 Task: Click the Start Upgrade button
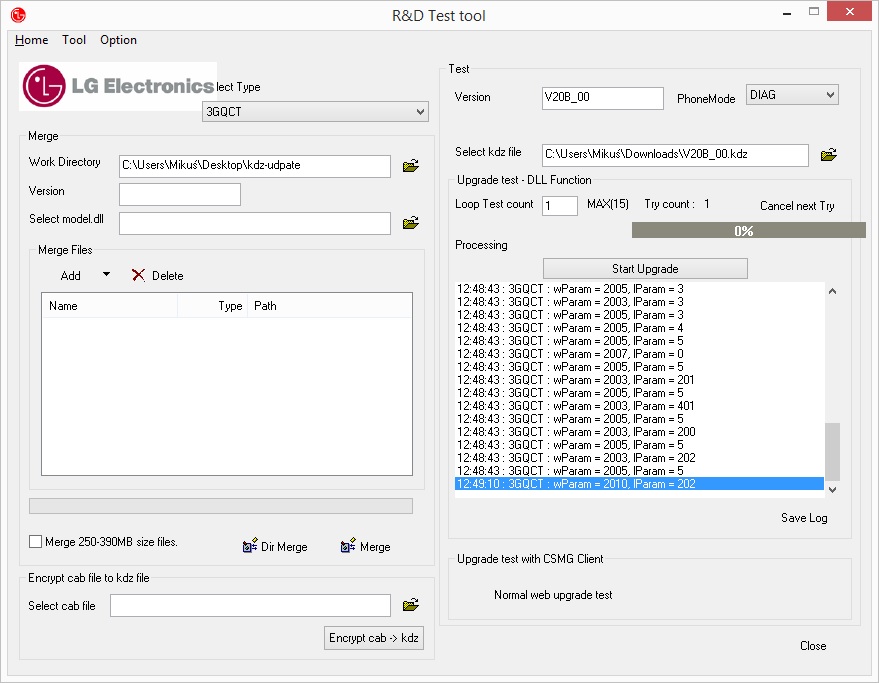coord(645,269)
